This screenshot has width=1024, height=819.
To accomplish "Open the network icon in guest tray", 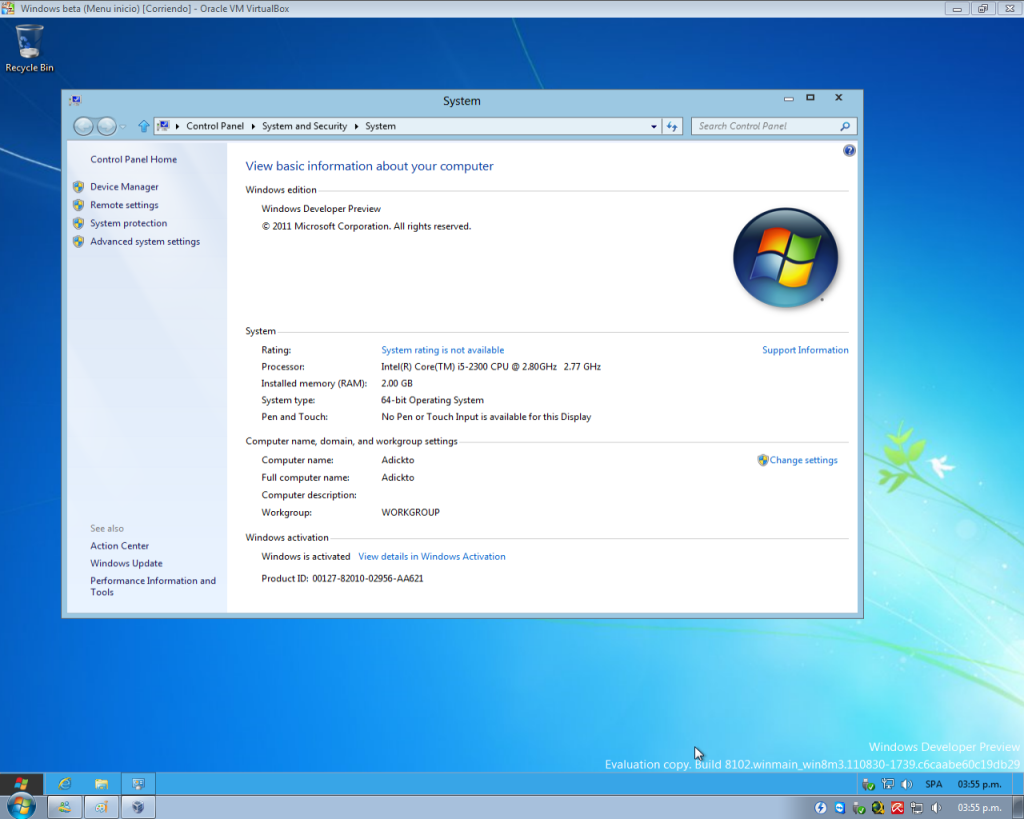I will (x=888, y=784).
